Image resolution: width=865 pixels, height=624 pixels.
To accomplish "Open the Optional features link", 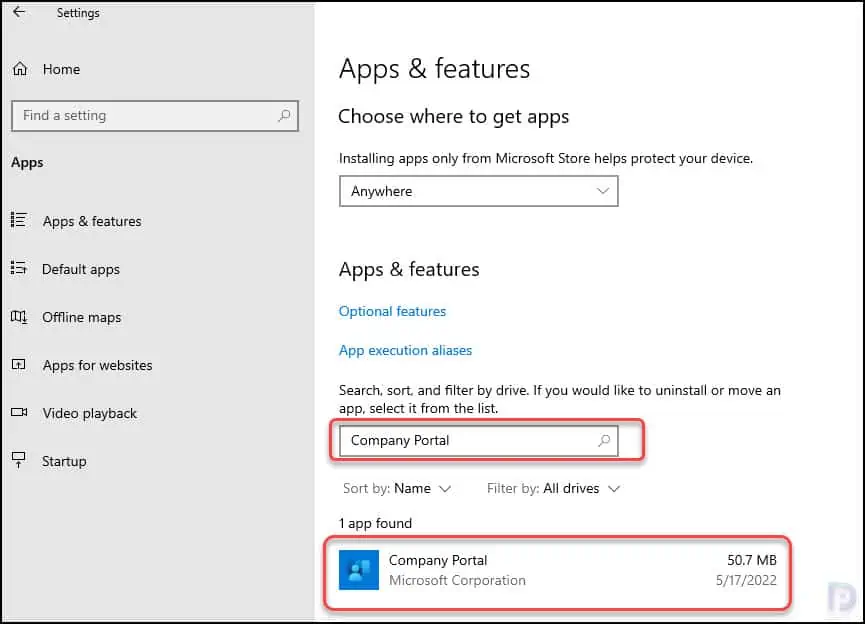I will [x=392, y=311].
